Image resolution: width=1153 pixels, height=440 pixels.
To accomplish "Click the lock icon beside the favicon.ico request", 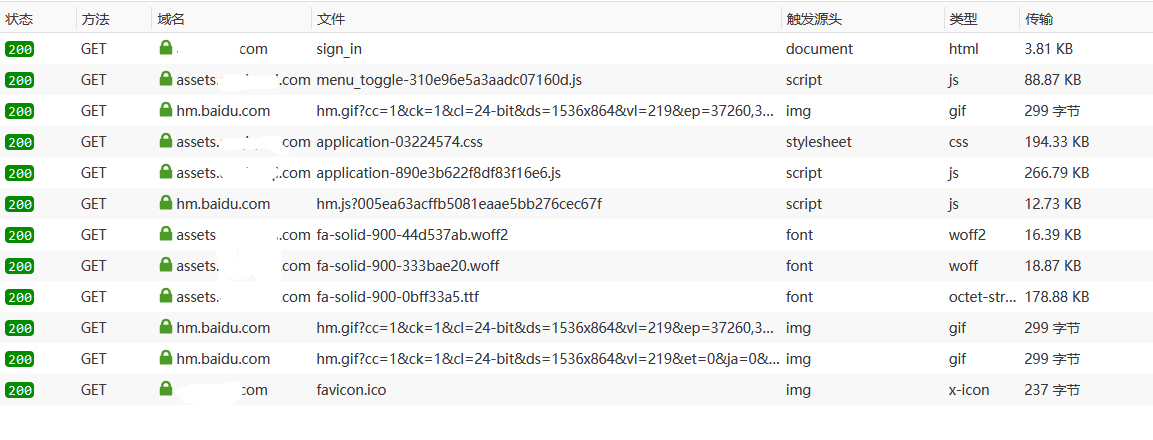I will click(165, 388).
